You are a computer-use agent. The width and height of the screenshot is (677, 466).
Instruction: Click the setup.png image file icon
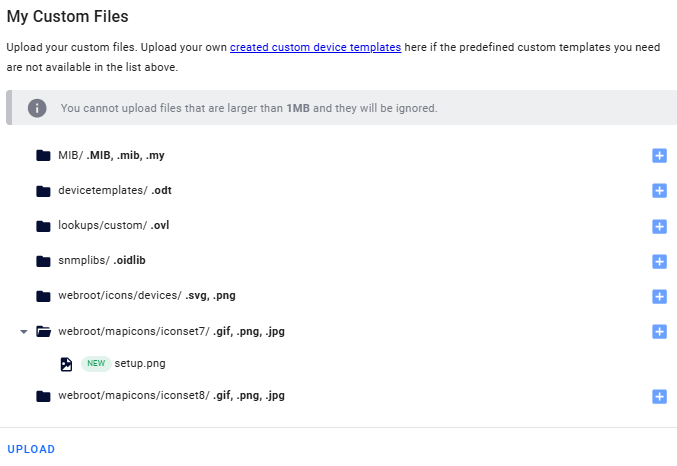(x=66, y=364)
